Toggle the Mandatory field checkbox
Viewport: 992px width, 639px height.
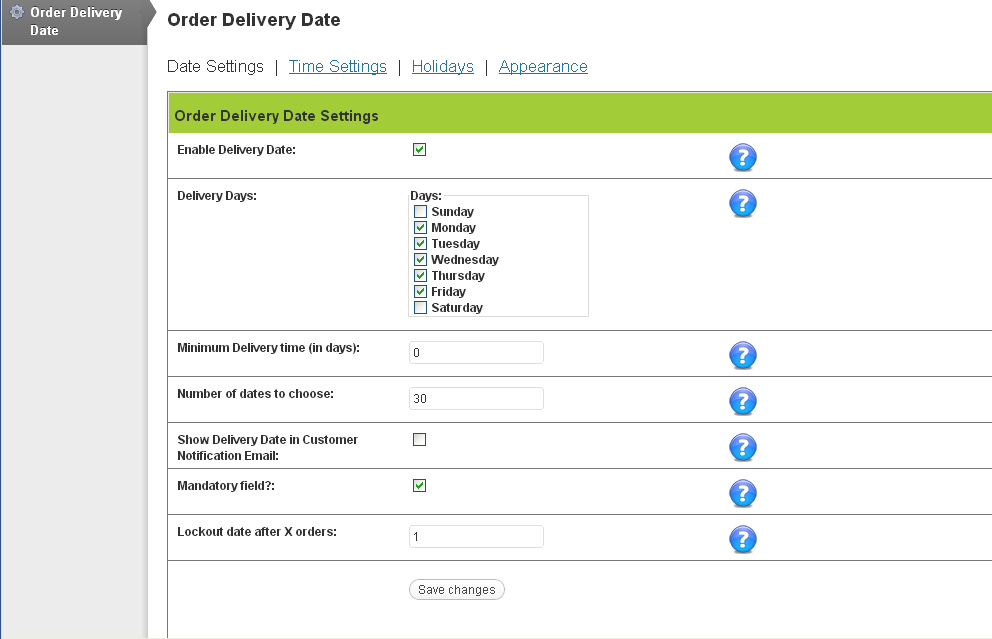[419, 485]
